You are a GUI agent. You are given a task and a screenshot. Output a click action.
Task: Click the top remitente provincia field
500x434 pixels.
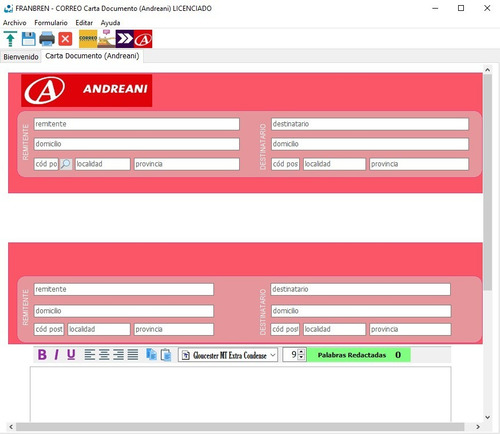187,164
